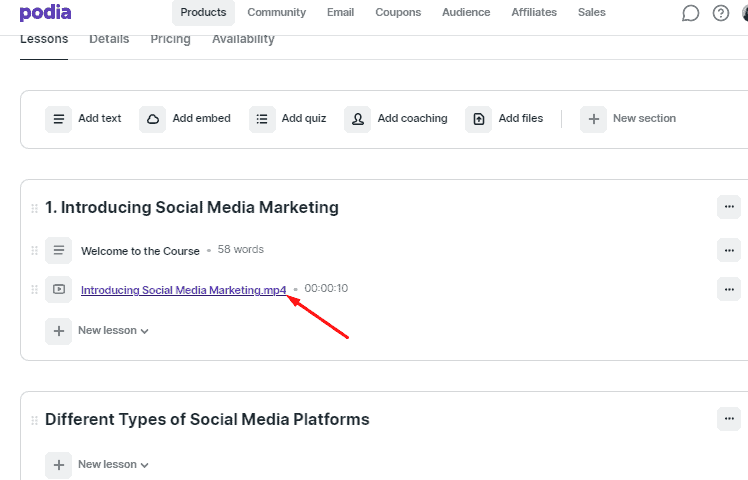Screen dimensions: 748x480
Task: Click the New section plus icon
Action: click(x=593, y=119)
